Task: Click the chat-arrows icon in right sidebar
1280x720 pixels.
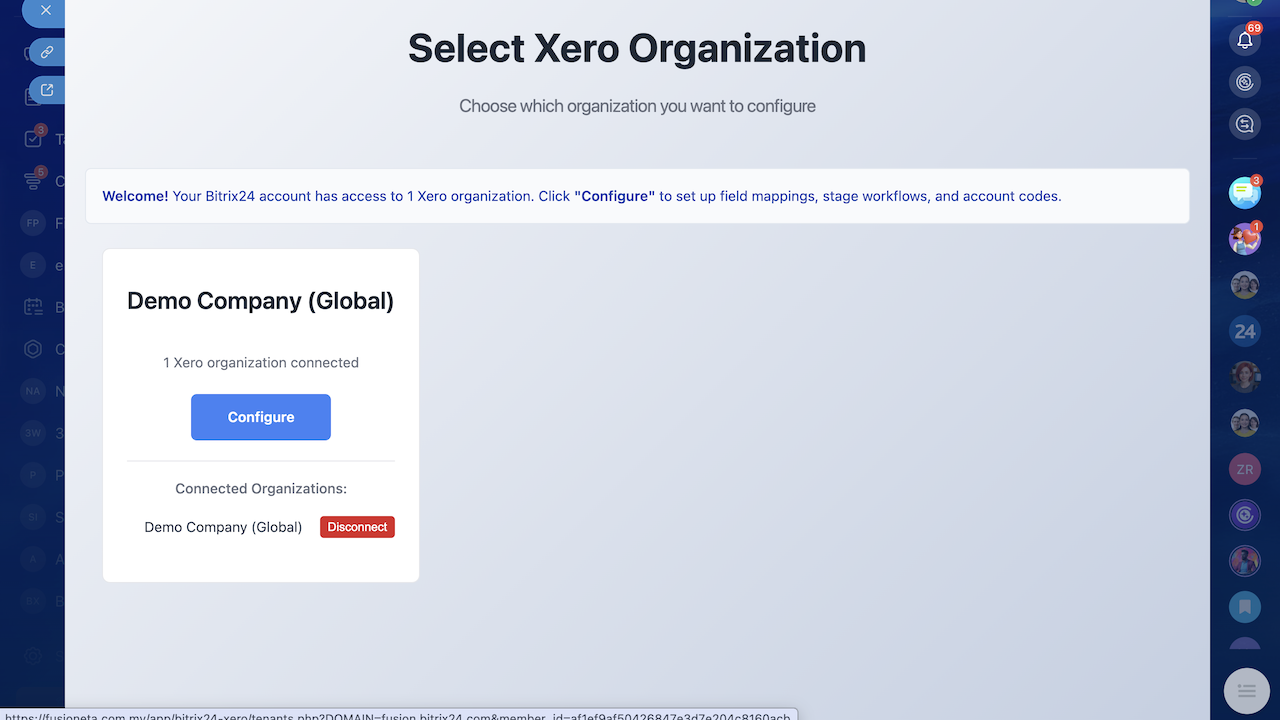Action: [x=1245, y=124]
